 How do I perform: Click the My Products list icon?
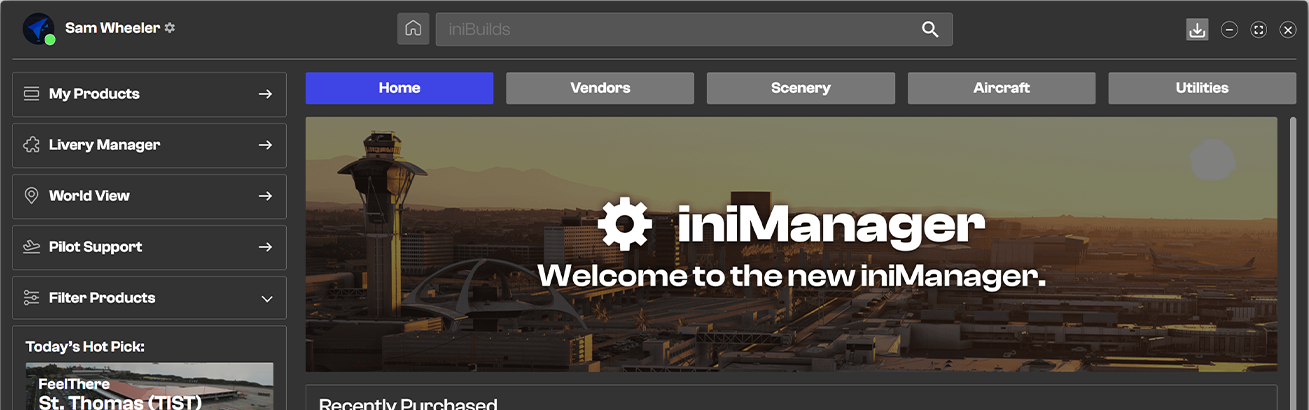(x=31, y=94)
